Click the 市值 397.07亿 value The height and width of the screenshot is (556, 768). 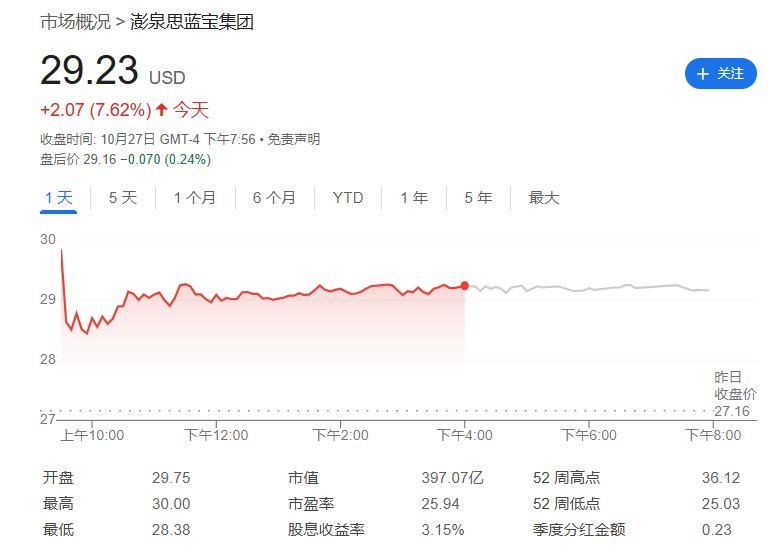(452, 478)
